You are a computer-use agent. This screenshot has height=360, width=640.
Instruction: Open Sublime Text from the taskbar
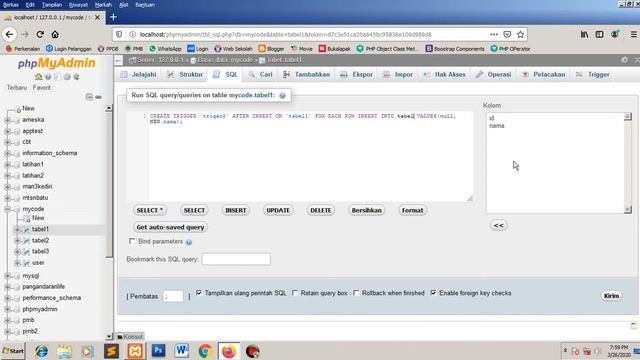click(111, 351)
